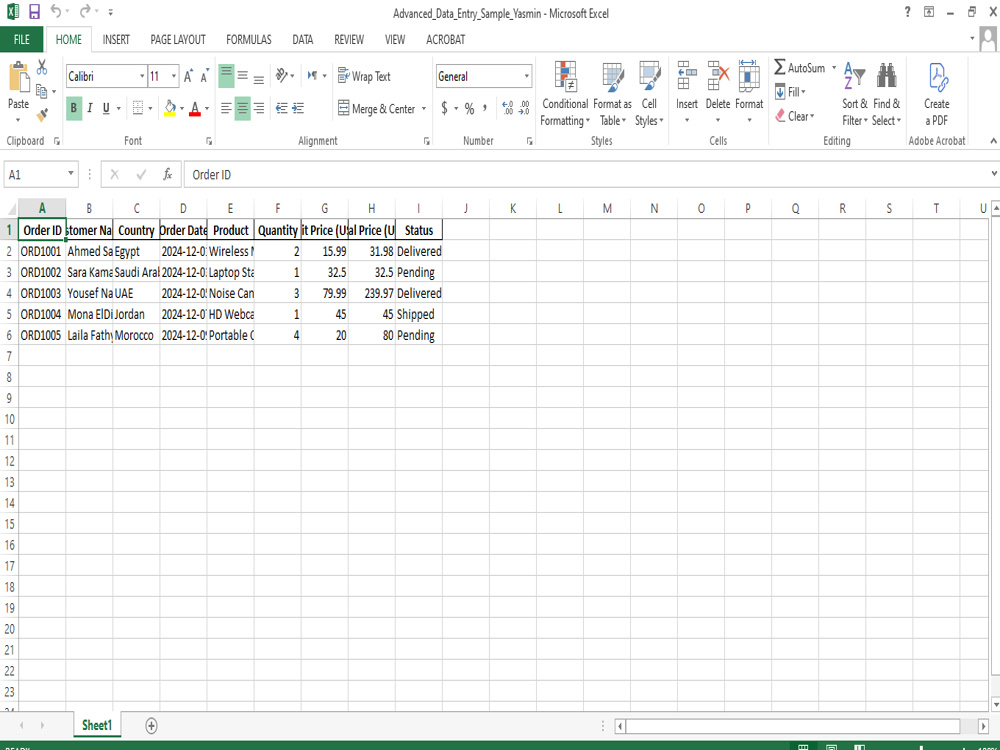
Task: Switch to the PAGE LAYOUT tab
Action: (x=178, y=40)
